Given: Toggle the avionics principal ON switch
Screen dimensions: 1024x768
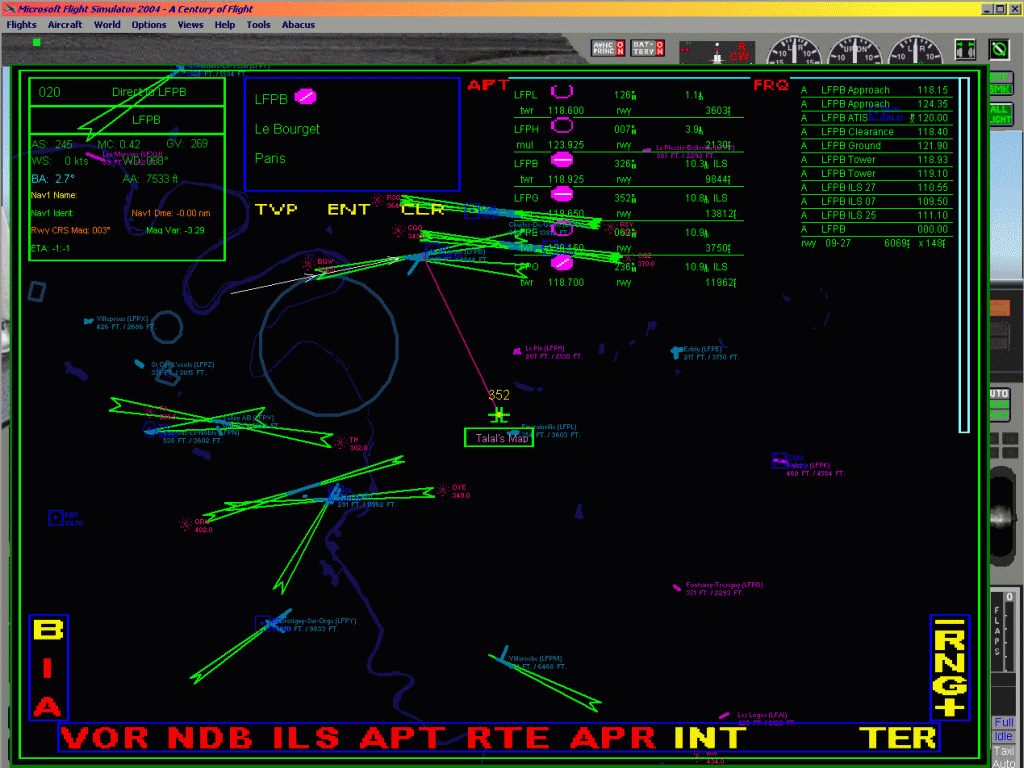Looking at the screenshot, I should tap(608, 48).
